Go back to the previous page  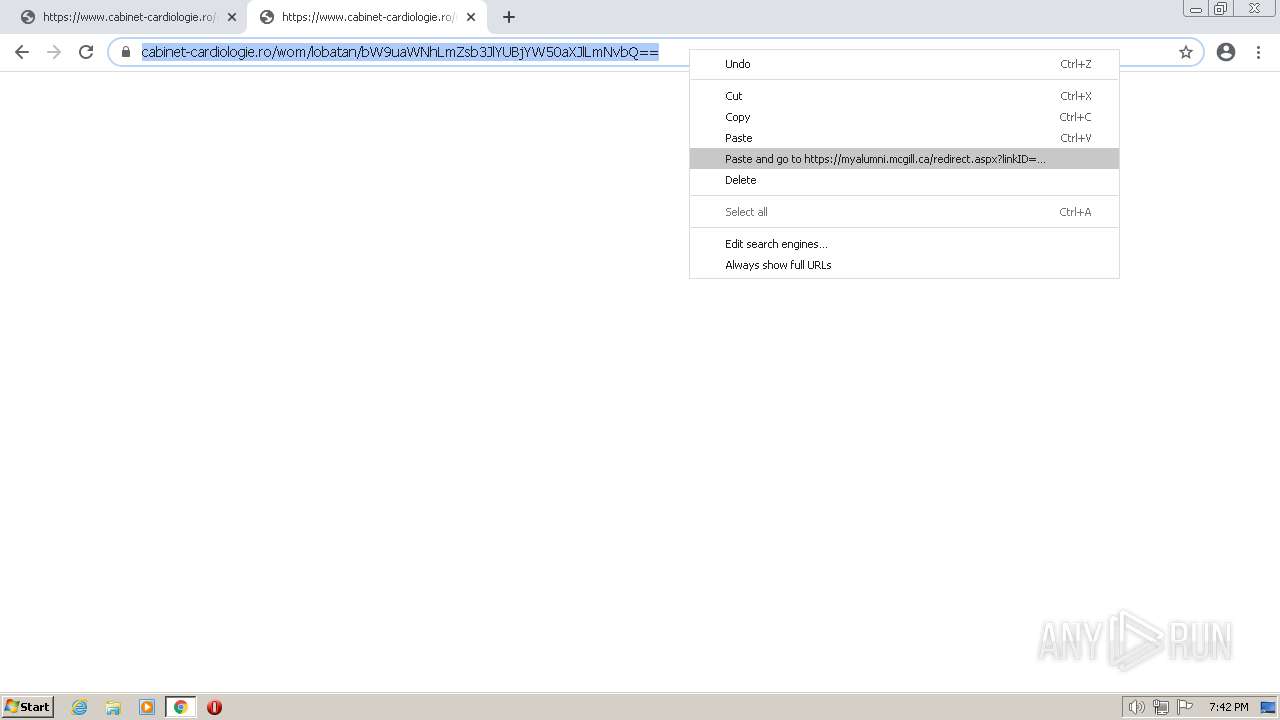22,52
